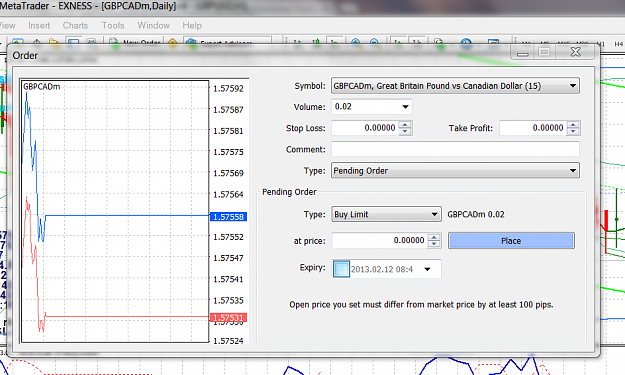625x375 pixels.
Task: Click the 1.57564 price scale value
Action: pyautogui.click(x=228, y=194)
